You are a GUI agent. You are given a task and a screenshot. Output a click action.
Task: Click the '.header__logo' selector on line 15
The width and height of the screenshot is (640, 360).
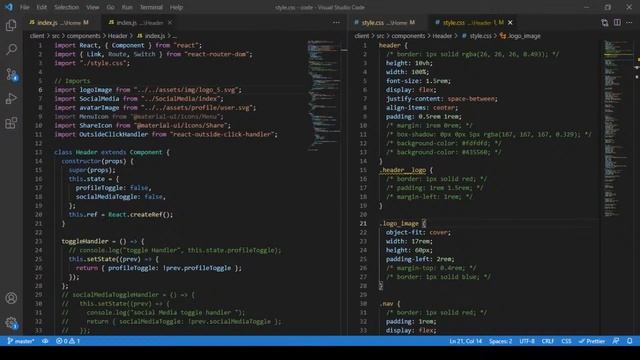coord(403,170)
